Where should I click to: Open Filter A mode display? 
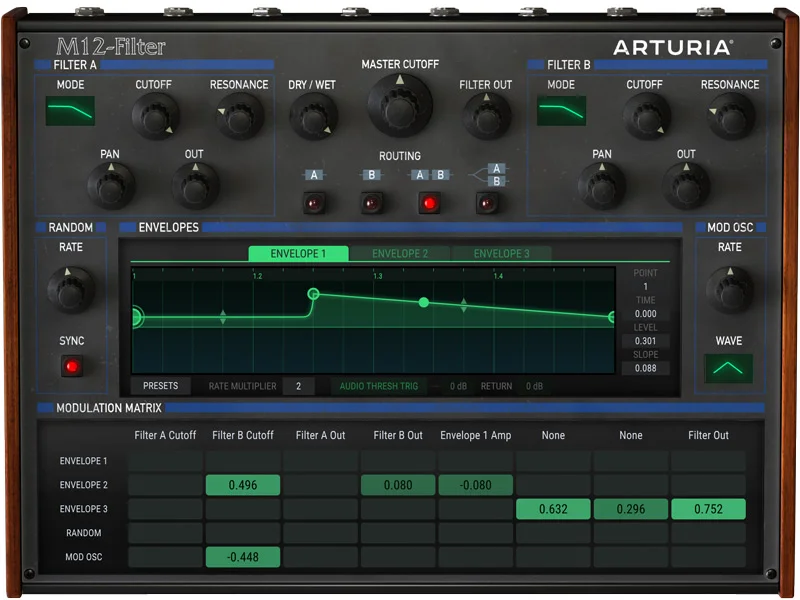(x=70, y=111)
